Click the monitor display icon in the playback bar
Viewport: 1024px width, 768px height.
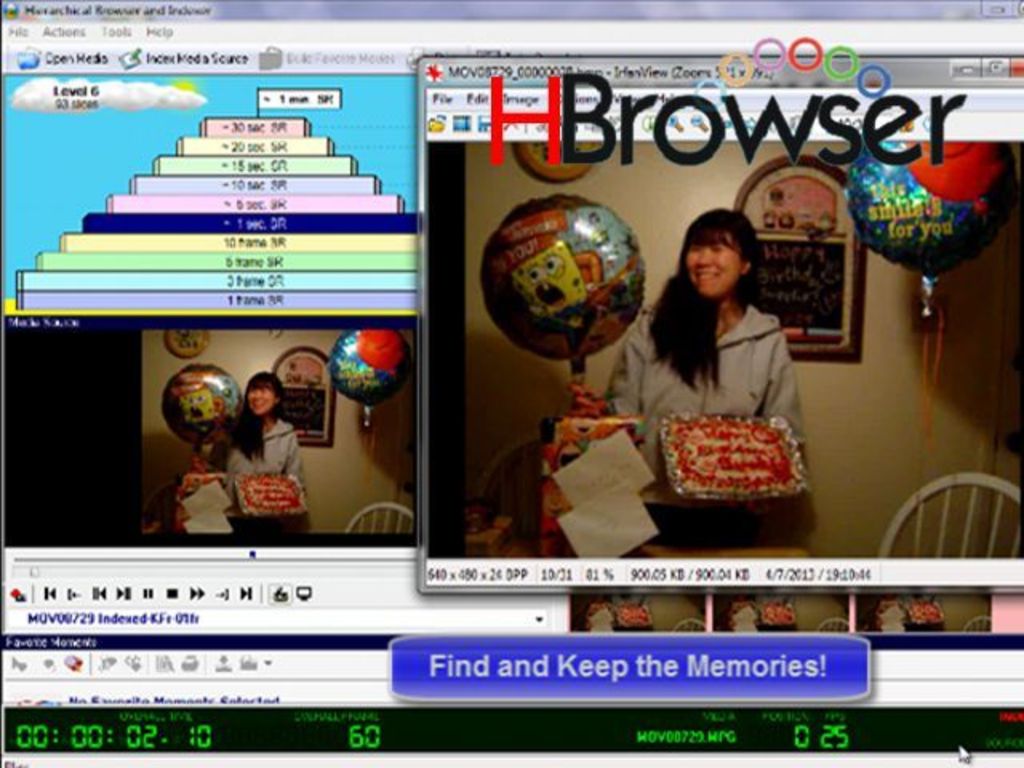pyautogui.click(x=304, y=594)
